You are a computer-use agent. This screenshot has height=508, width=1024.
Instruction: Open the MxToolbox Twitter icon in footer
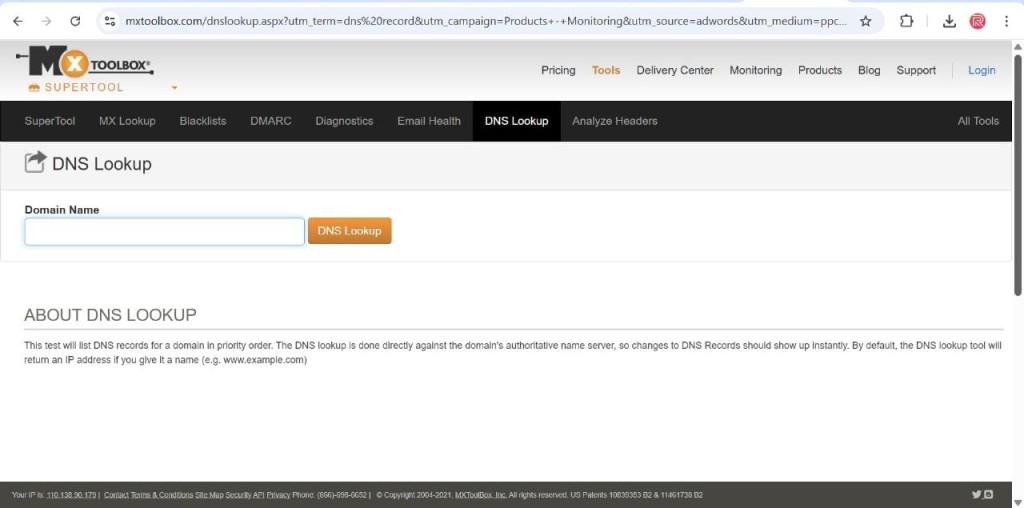point(977,494)
